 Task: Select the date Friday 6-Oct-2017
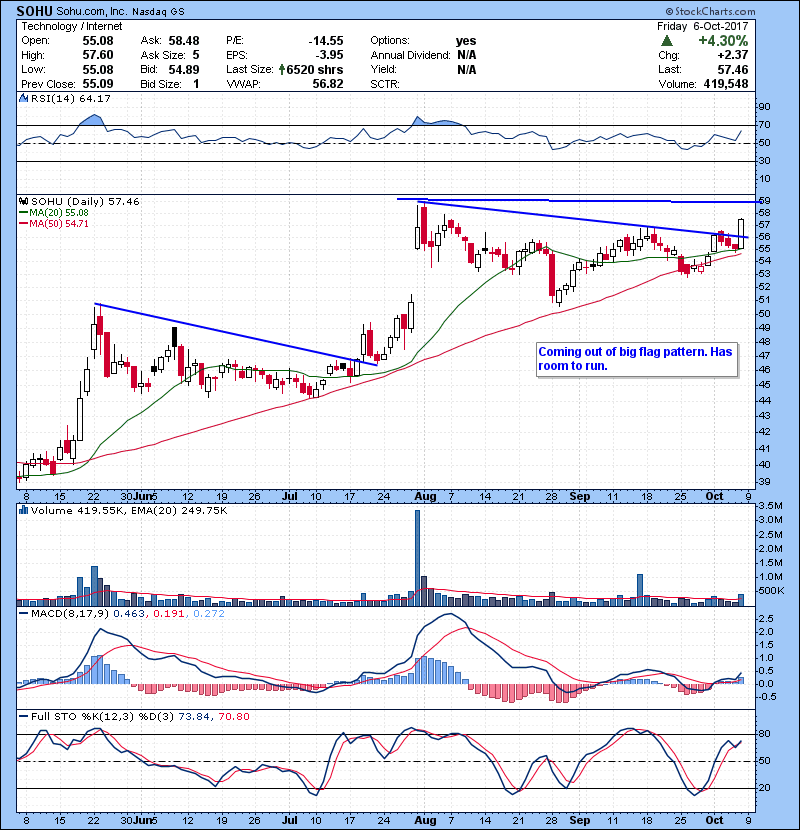pos(703,26)
